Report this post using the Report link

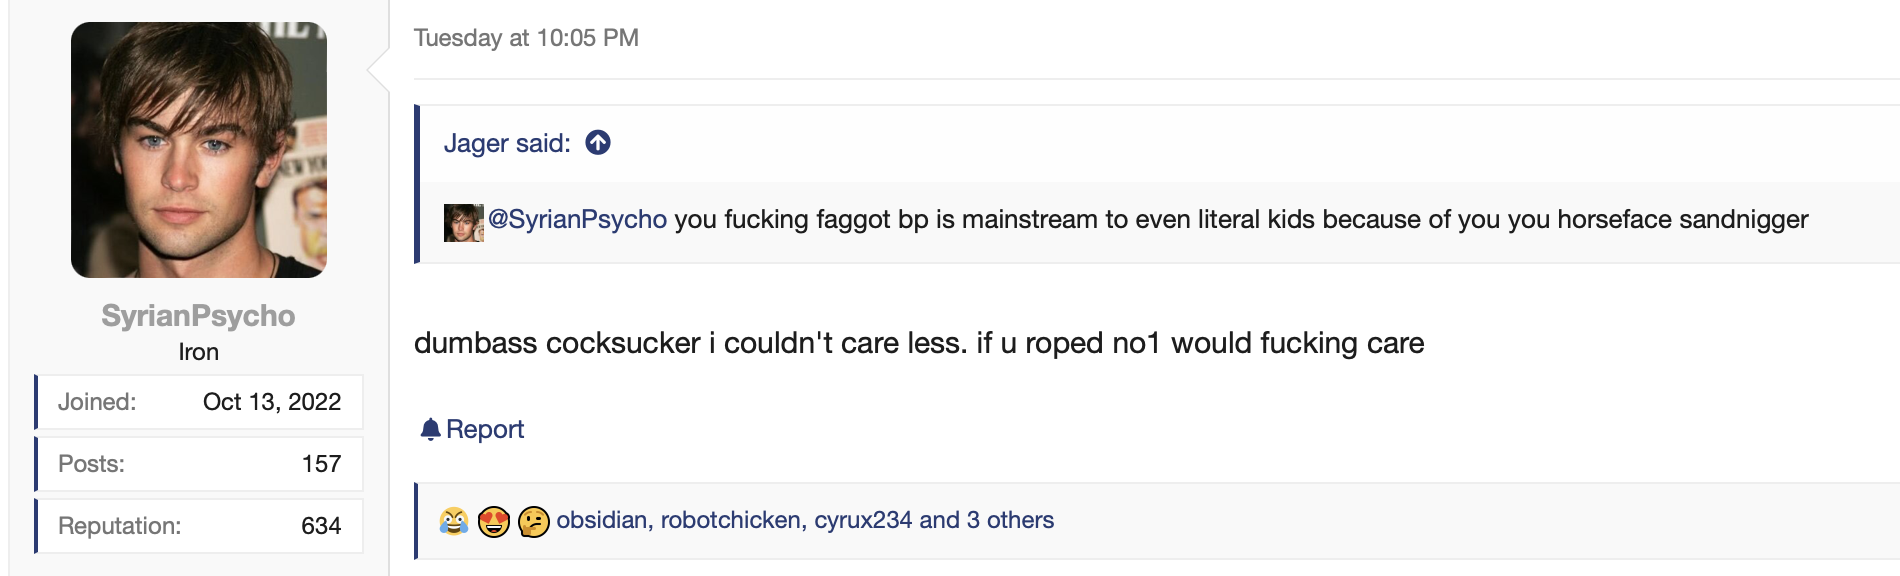coord(485,429)
